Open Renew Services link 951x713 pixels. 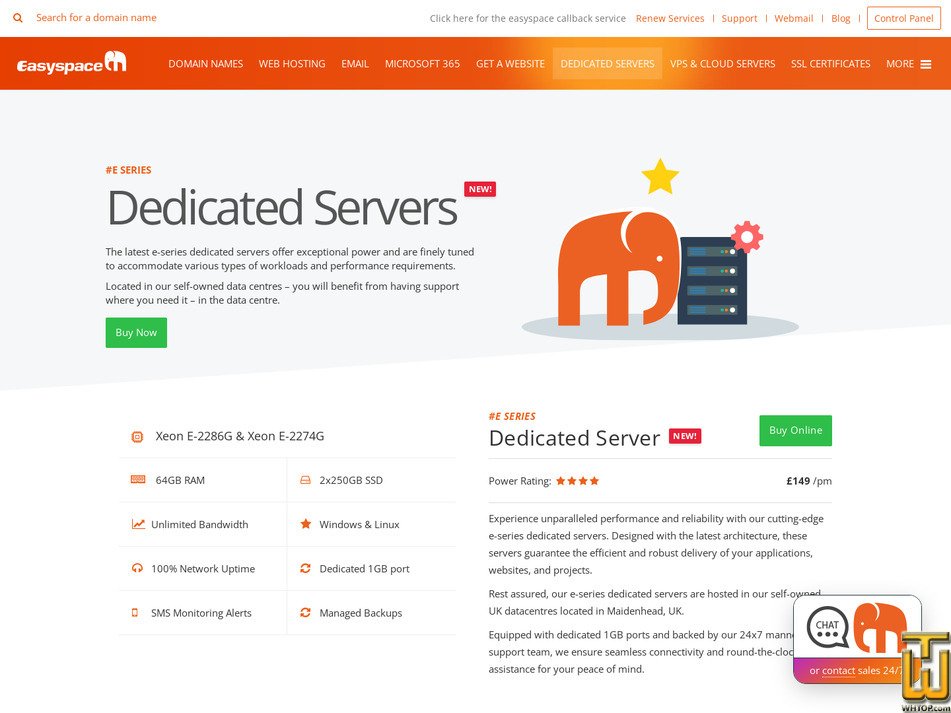click(x=670, y=19)
